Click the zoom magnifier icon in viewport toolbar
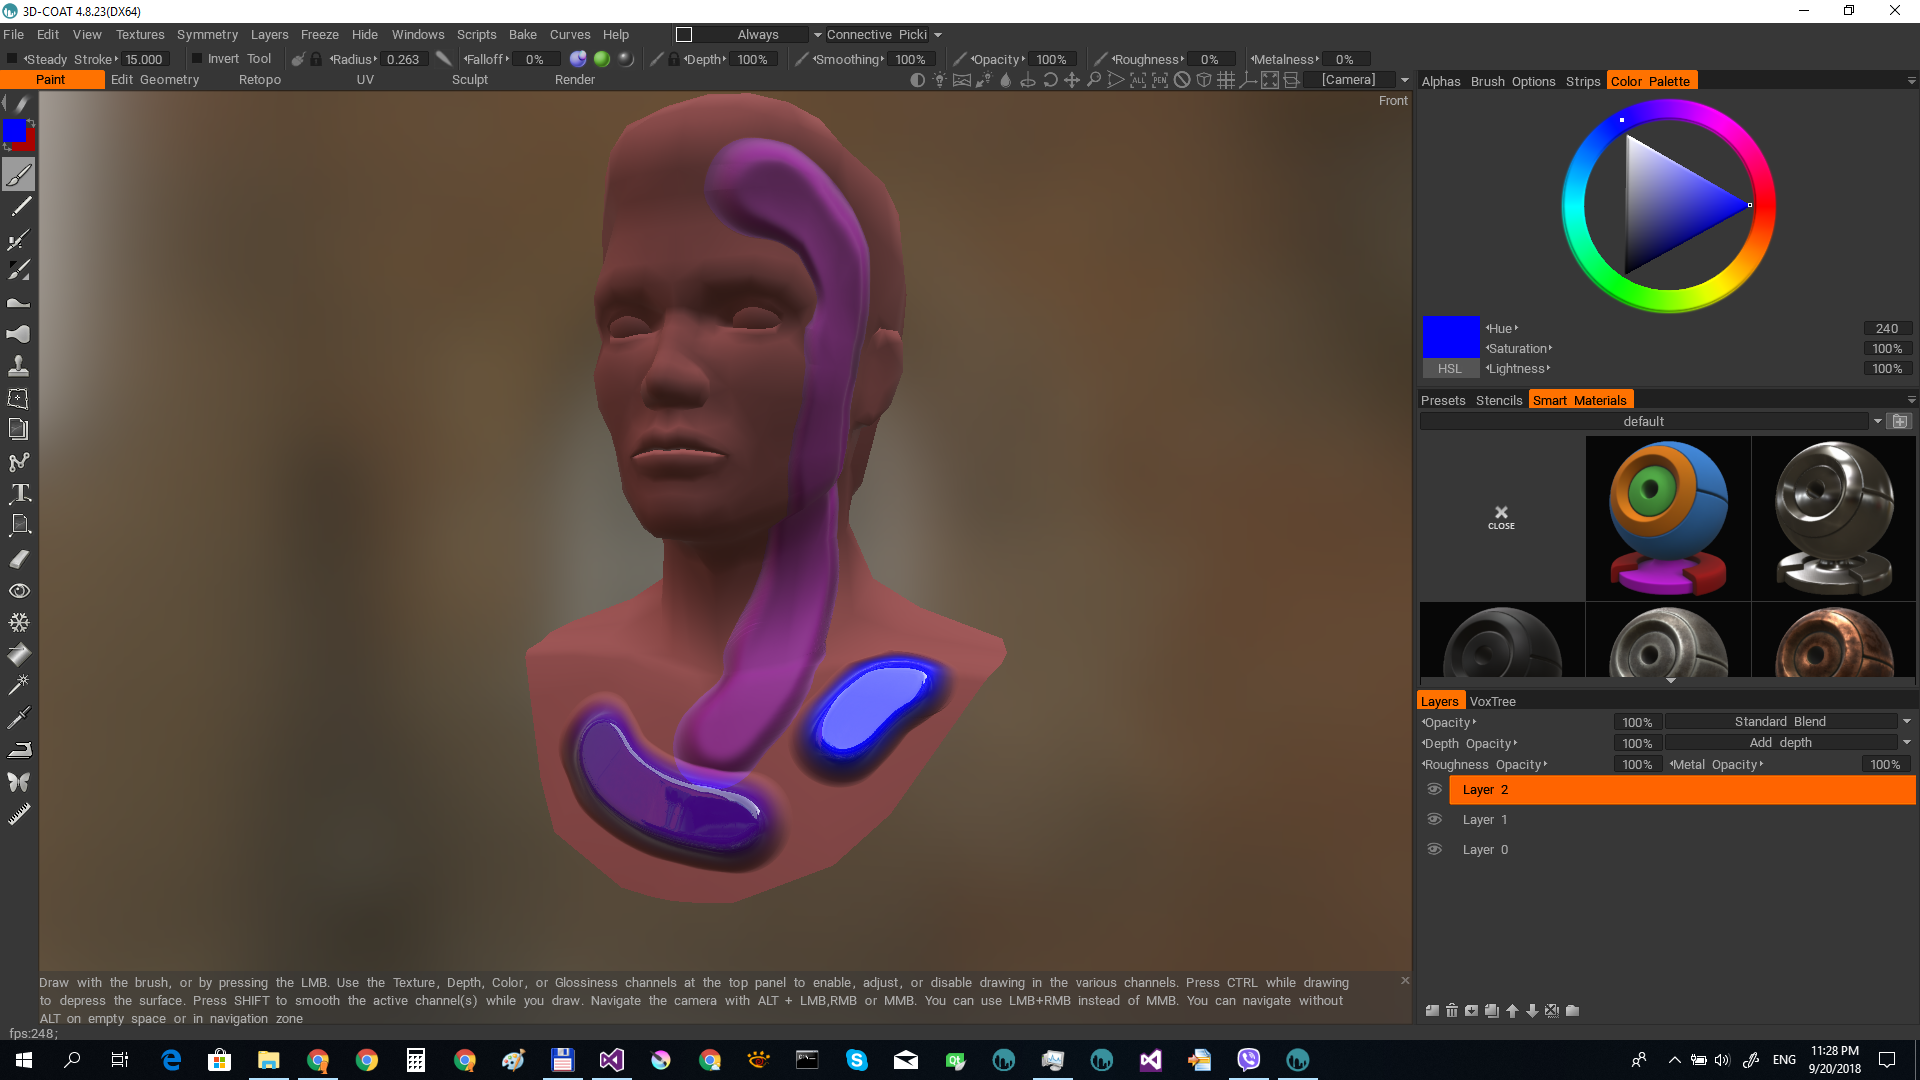1920x1080 pixels. [1094, 80]
